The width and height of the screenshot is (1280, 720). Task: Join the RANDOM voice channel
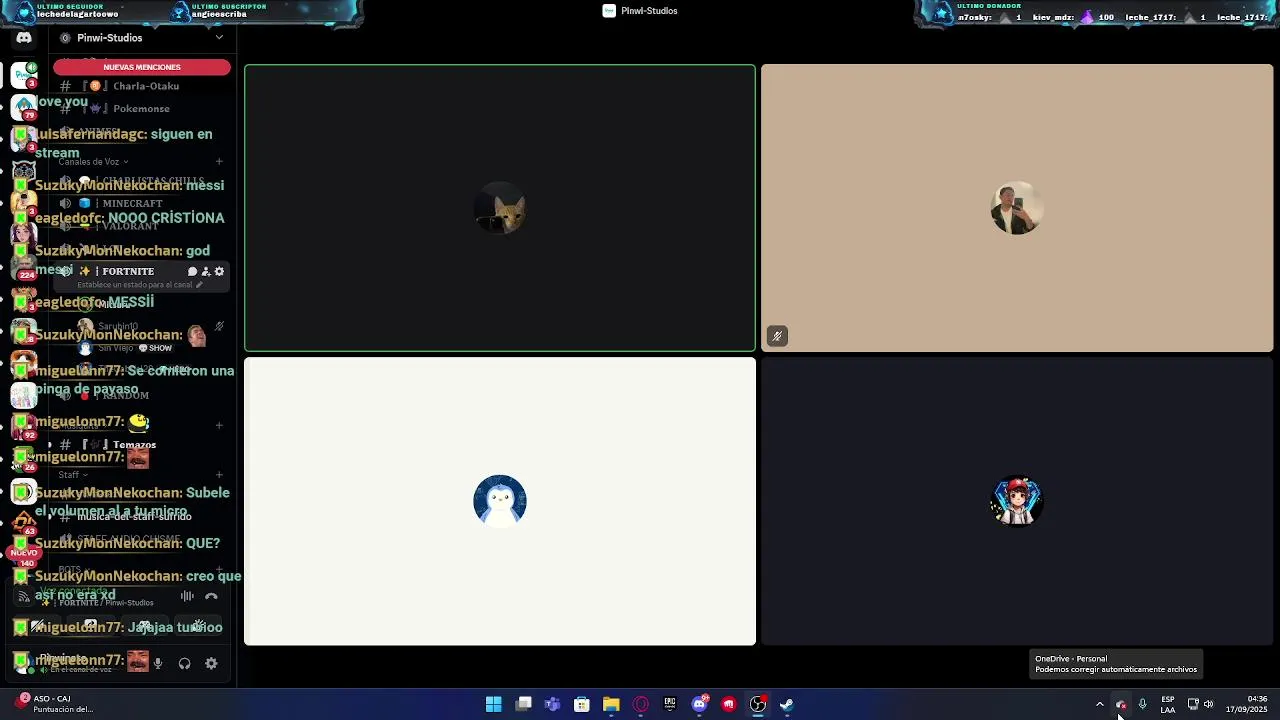142,395
